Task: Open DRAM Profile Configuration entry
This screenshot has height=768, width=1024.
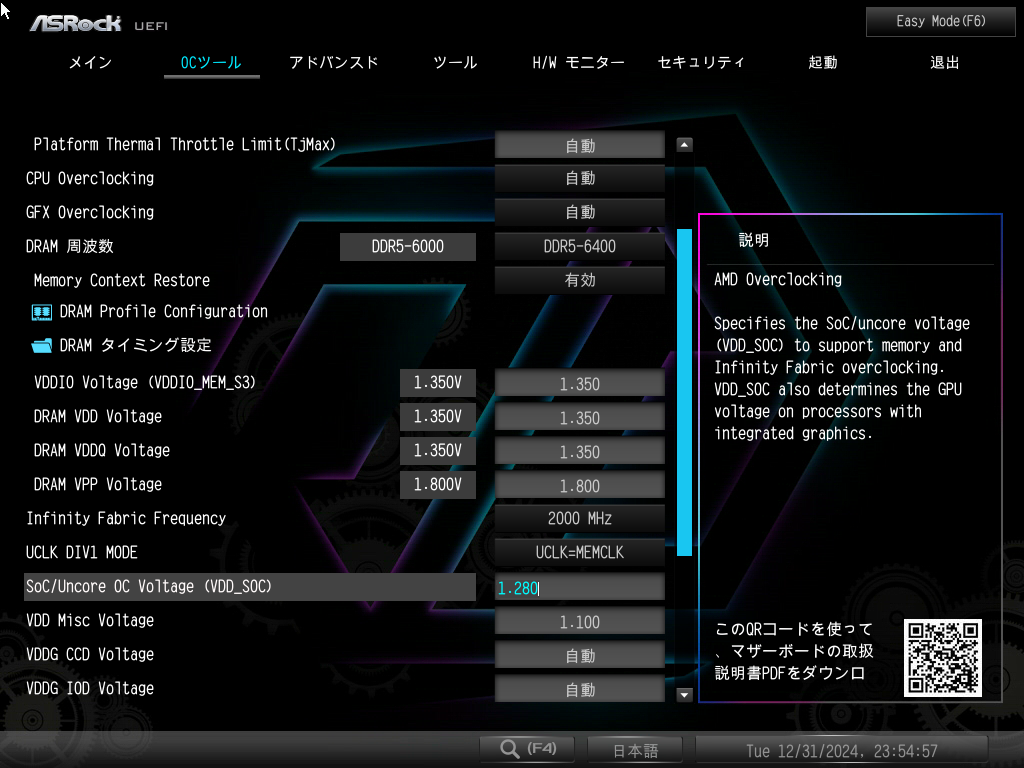Action: point(164,312)
